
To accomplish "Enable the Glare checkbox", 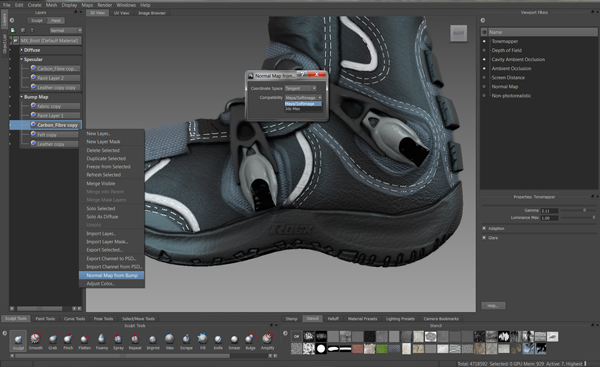I will 484,238.
